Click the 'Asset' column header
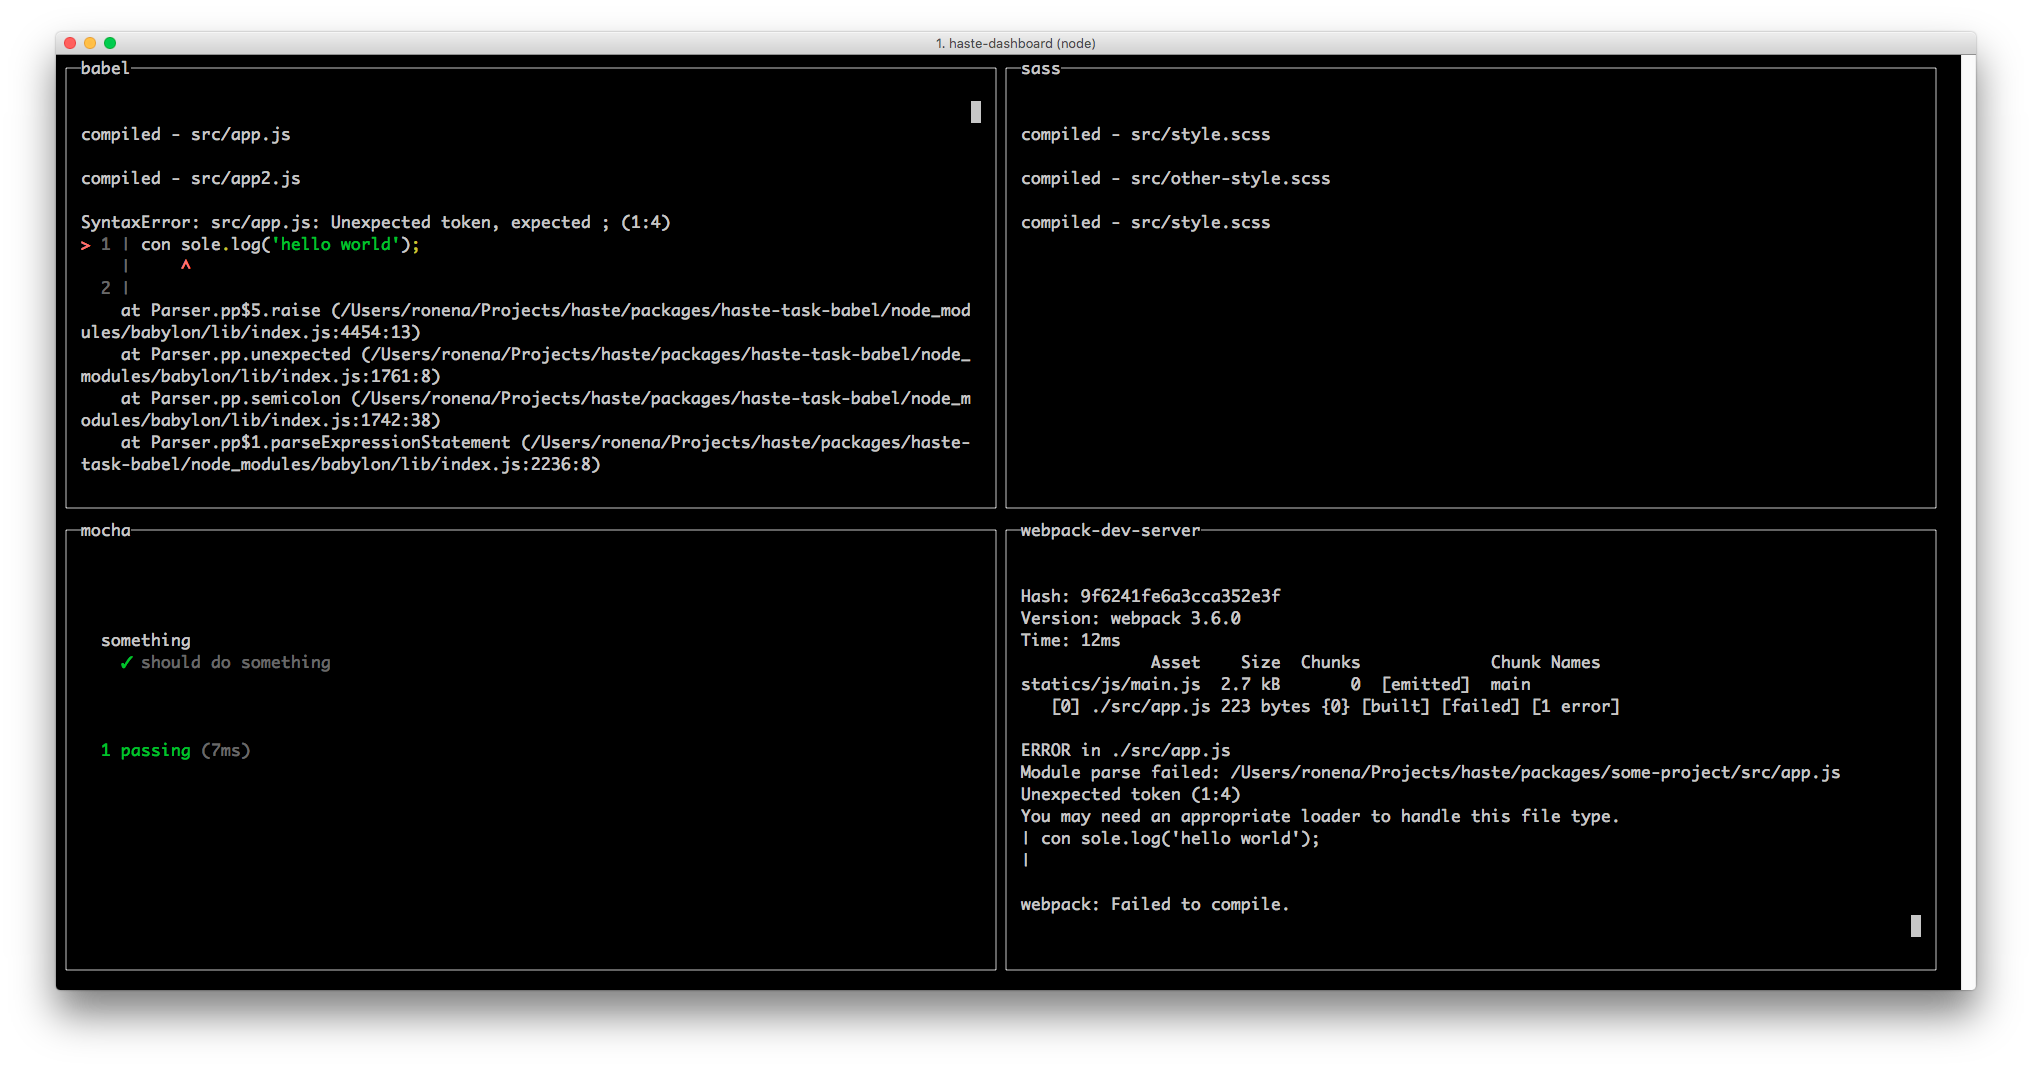Viewport: 2032px width, 1070px height. coord(1176,662)
